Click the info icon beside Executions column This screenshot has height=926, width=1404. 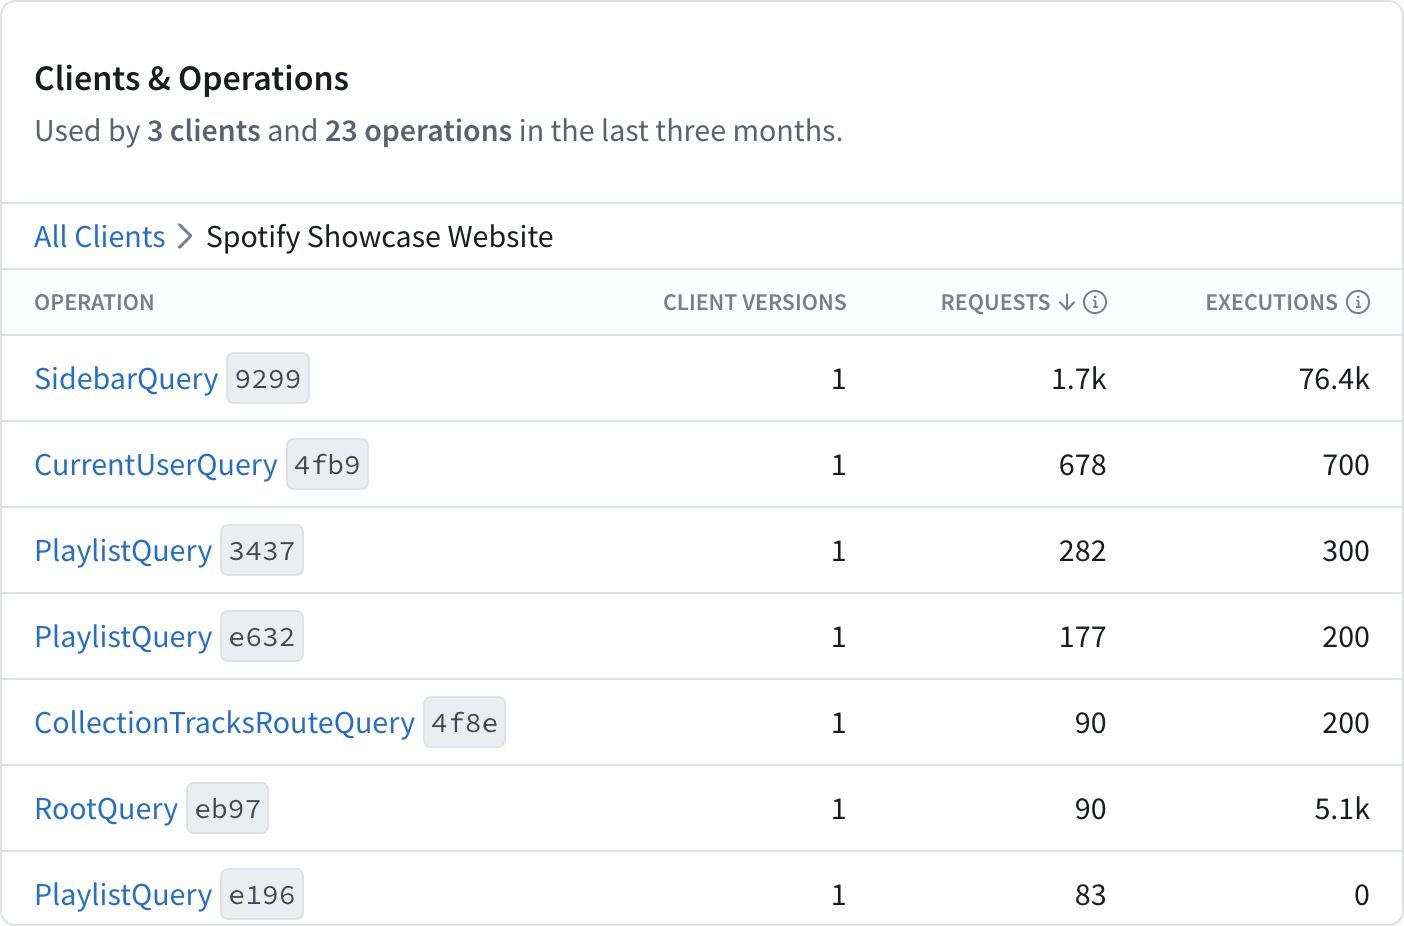pyautogui.click(x=1357, y=302)
